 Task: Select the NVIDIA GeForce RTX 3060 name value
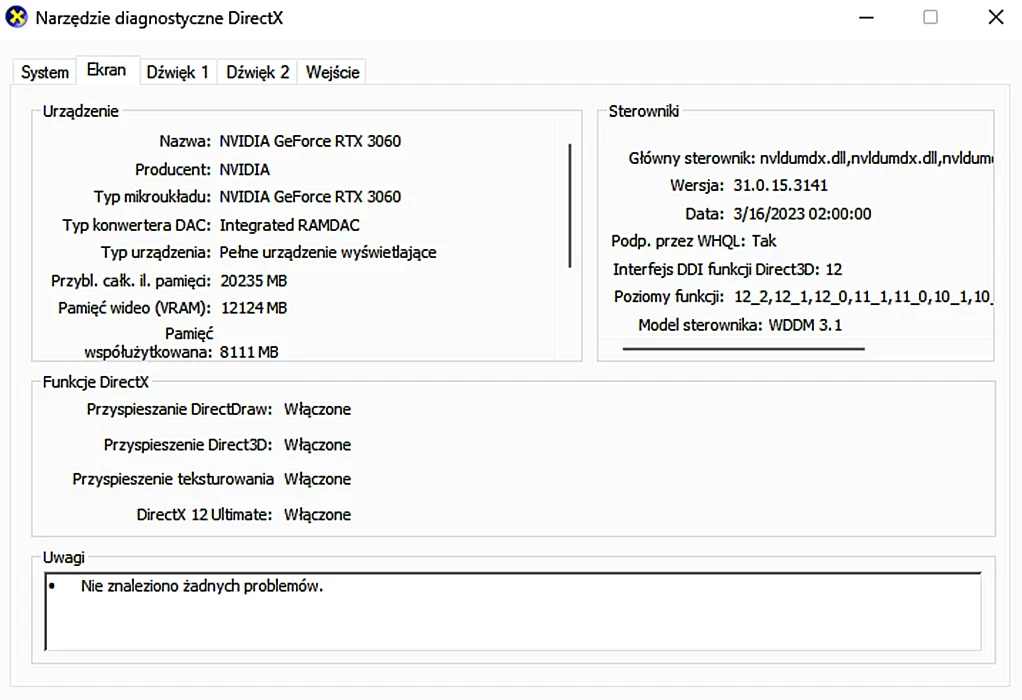pyautogui.click(x=310, y=141)
